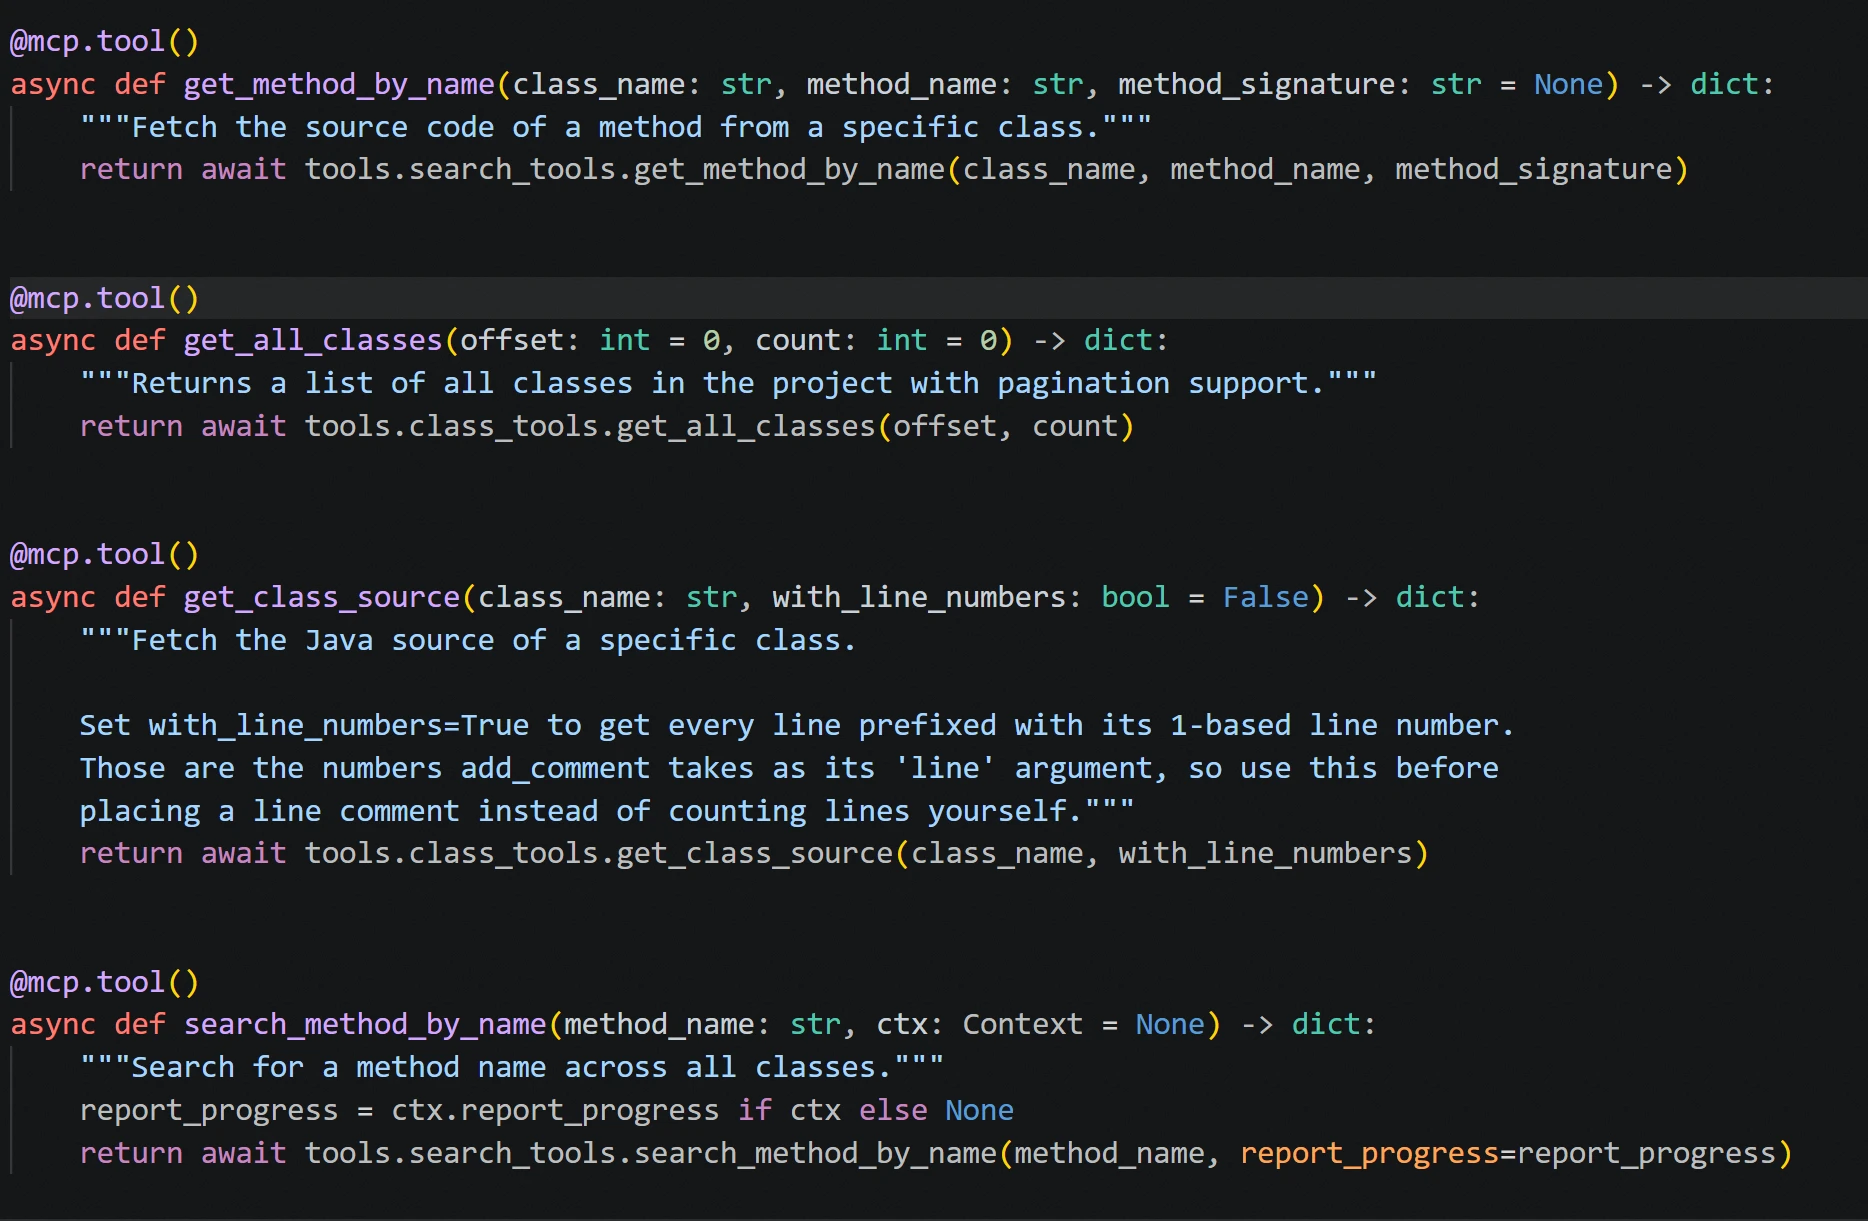Click the report_progress variable being assigned
Image resolution: width=1868 pixels, height=1221 pixels.
coord(209,1111)
